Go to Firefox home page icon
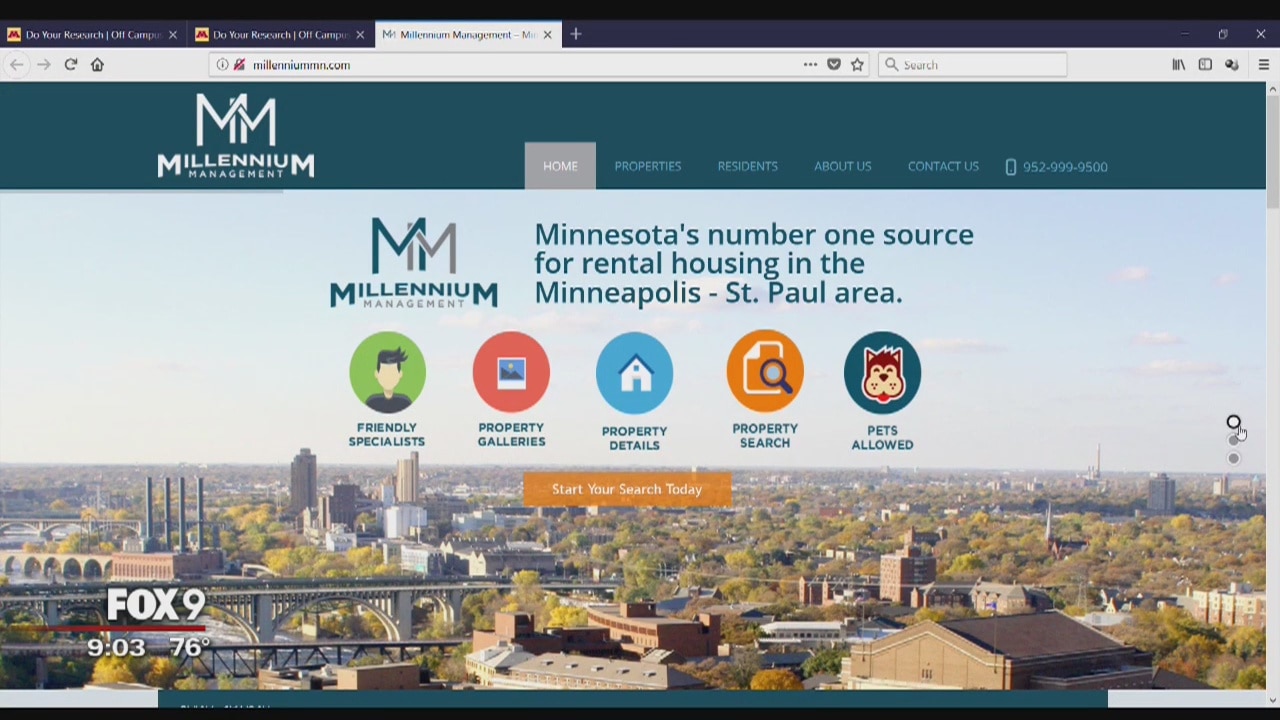Screen dimensions: 1280x720 [x=97, y=64]
